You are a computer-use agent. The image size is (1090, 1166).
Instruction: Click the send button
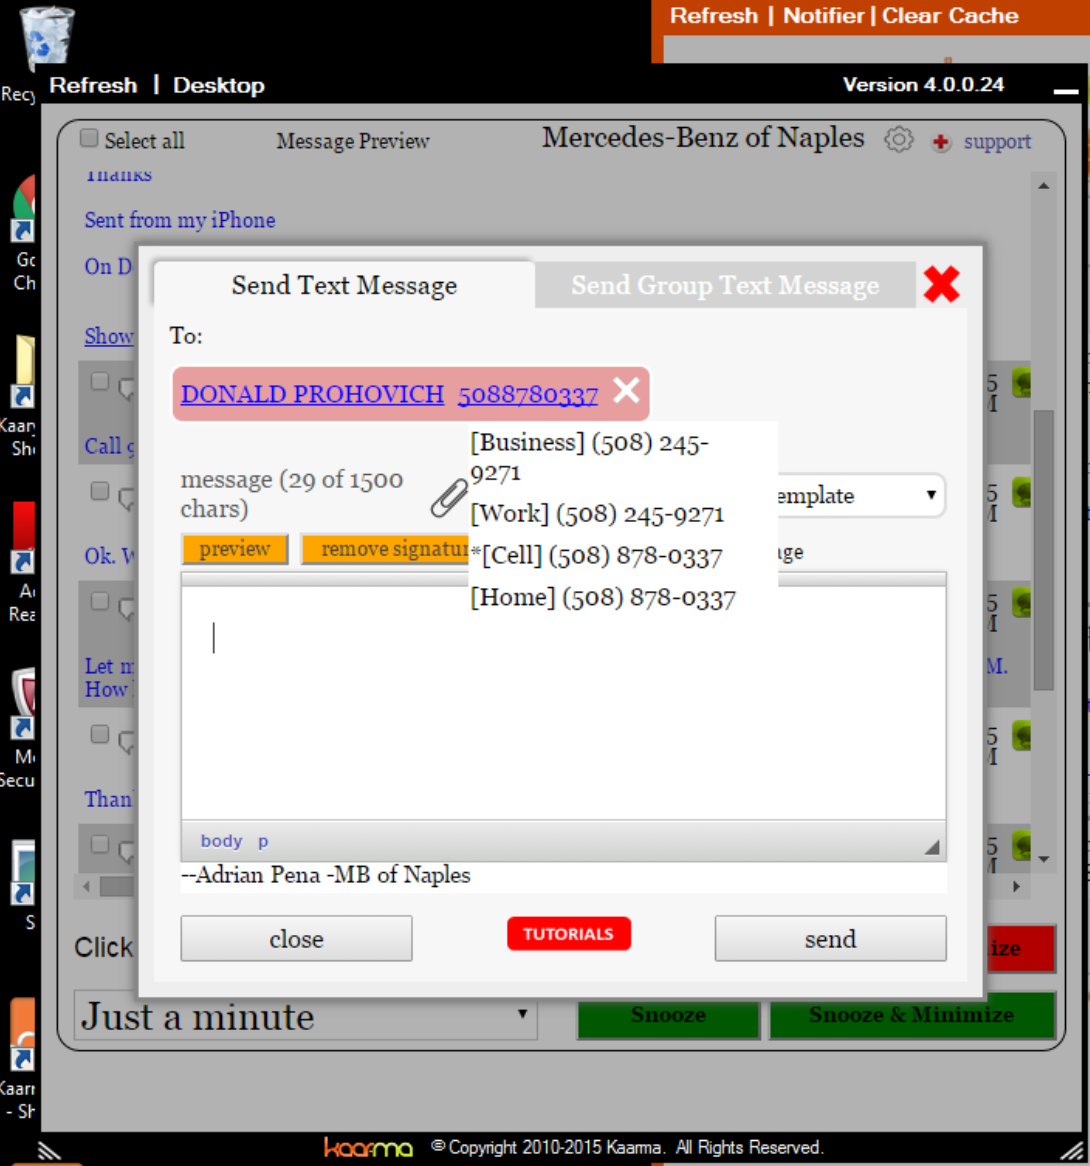(831, 938)
